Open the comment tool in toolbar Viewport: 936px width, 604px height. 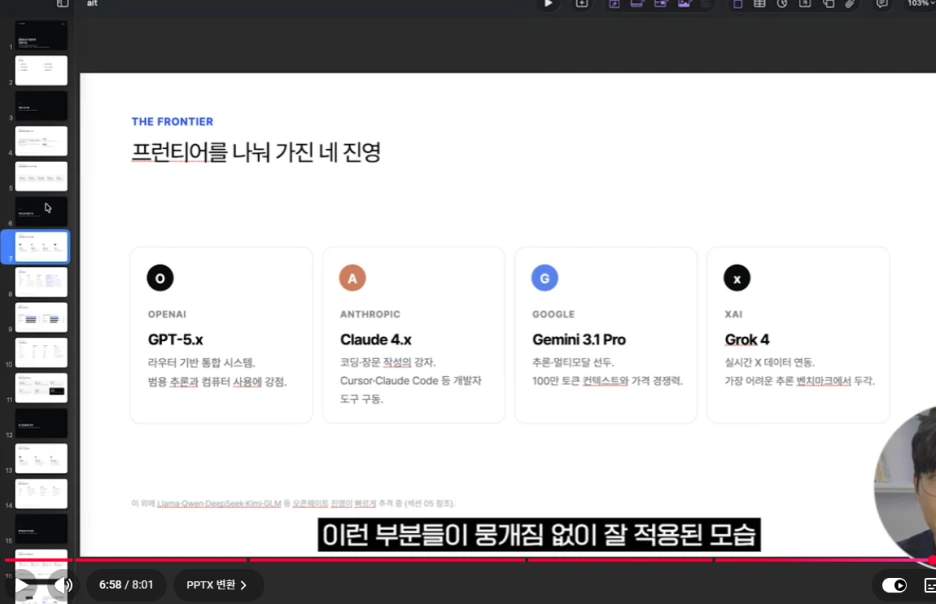pyautogui.click(x=882, y=4)
